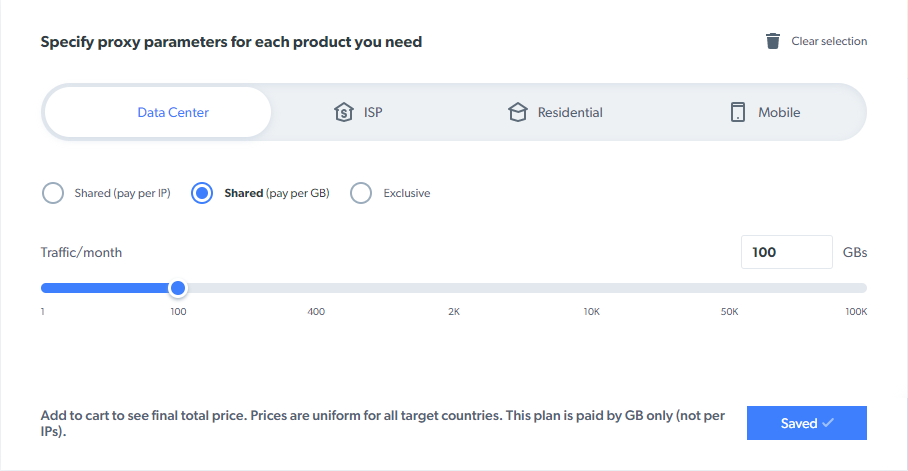908x471 pixels.
Task: Click the Clear selection link
Action: [828, 41]
